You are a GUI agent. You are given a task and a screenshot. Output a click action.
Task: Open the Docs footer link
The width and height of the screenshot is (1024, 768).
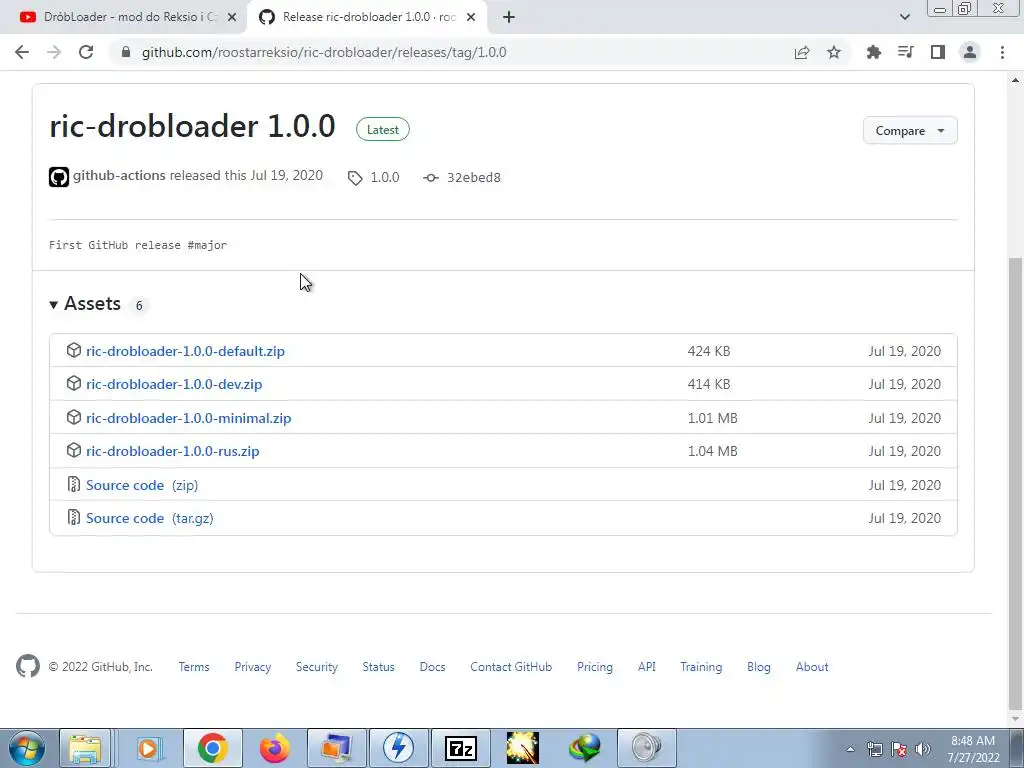point(432,667)
